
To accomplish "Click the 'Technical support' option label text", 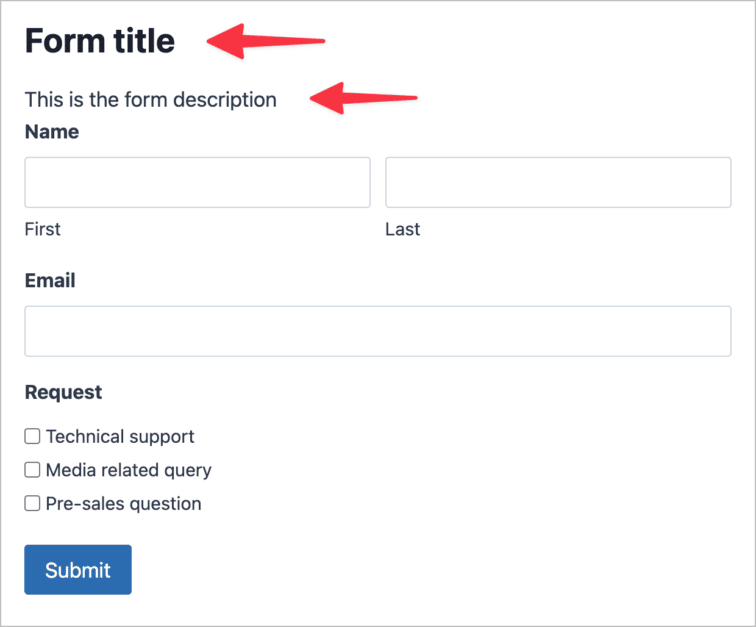I will pos(120,436).
